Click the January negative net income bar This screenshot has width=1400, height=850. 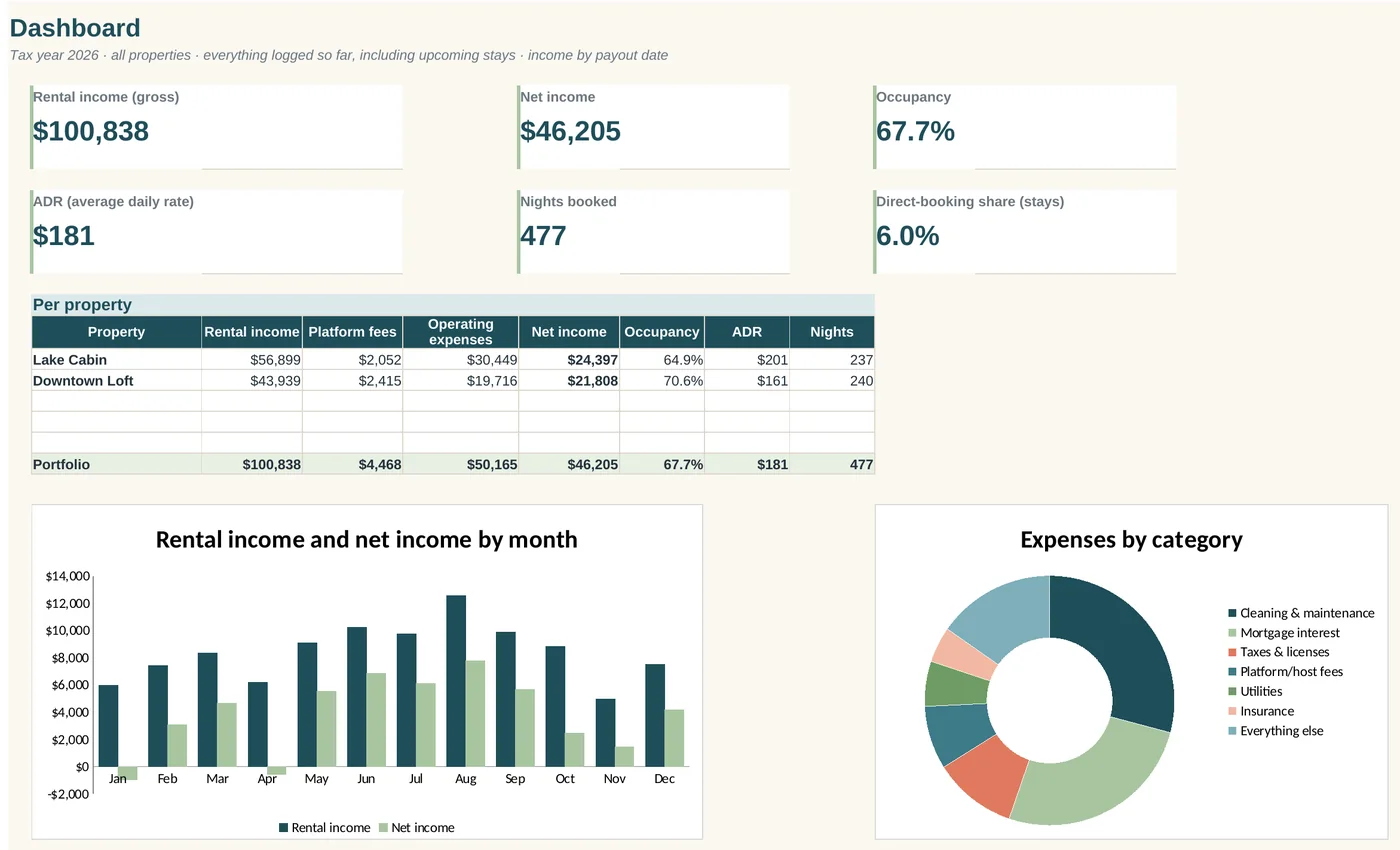[x=127, y=773]
